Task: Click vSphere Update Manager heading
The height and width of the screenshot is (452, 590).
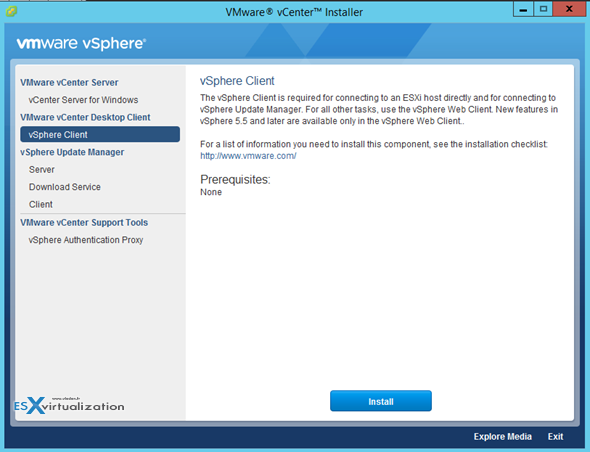Action: coord(72,152)
